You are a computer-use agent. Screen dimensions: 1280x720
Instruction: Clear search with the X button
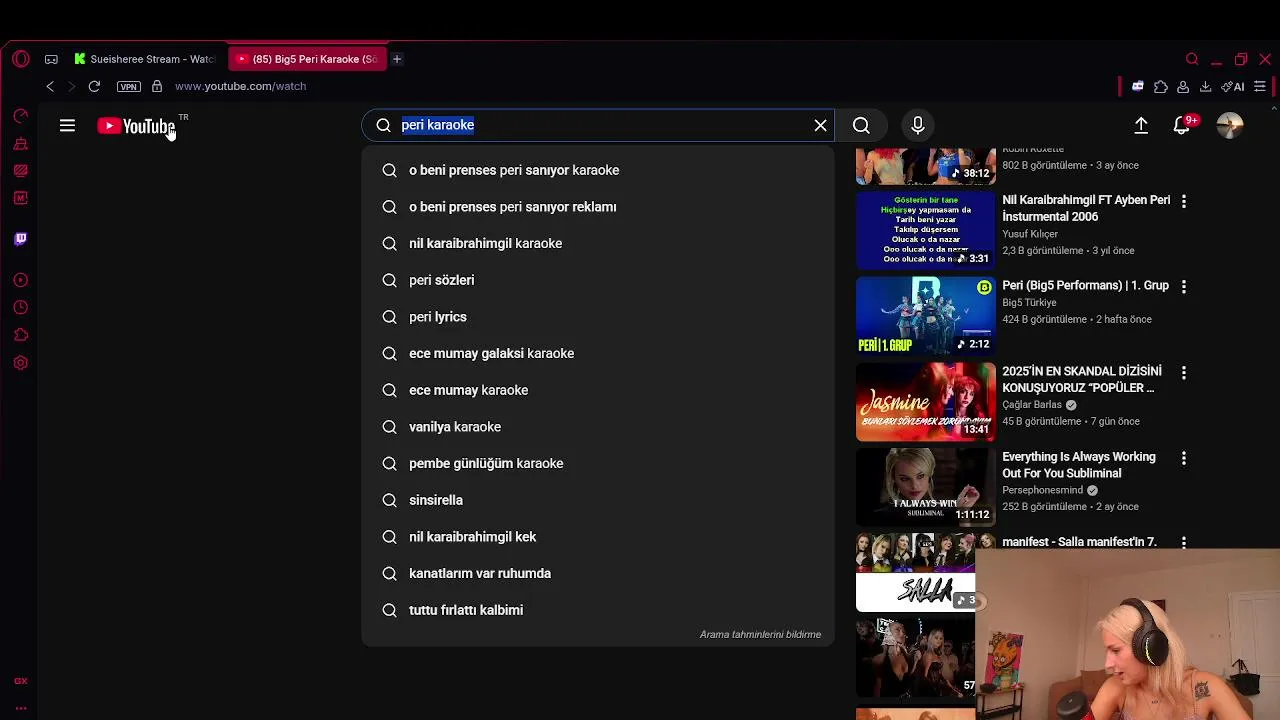pos(821,125)
